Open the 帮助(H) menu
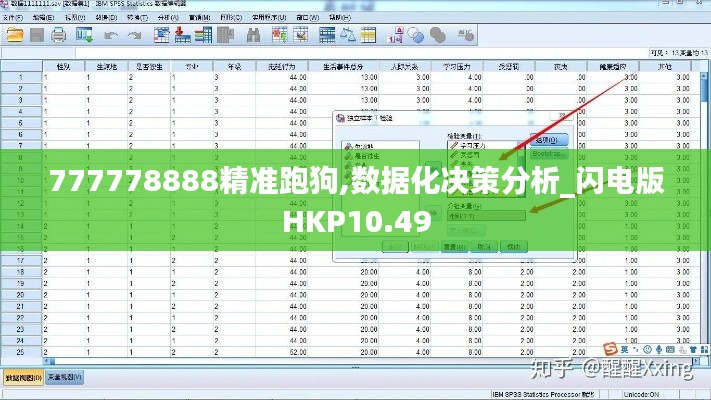711x400 pixels. (x=340, y=18)
